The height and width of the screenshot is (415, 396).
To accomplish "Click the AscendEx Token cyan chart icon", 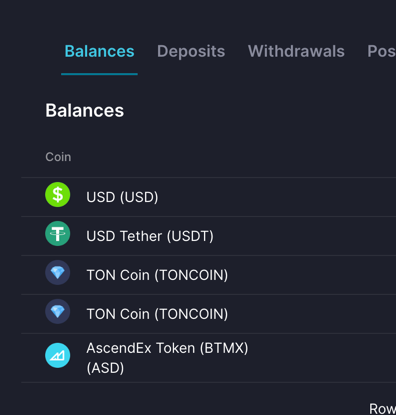I will click(58, 355).
